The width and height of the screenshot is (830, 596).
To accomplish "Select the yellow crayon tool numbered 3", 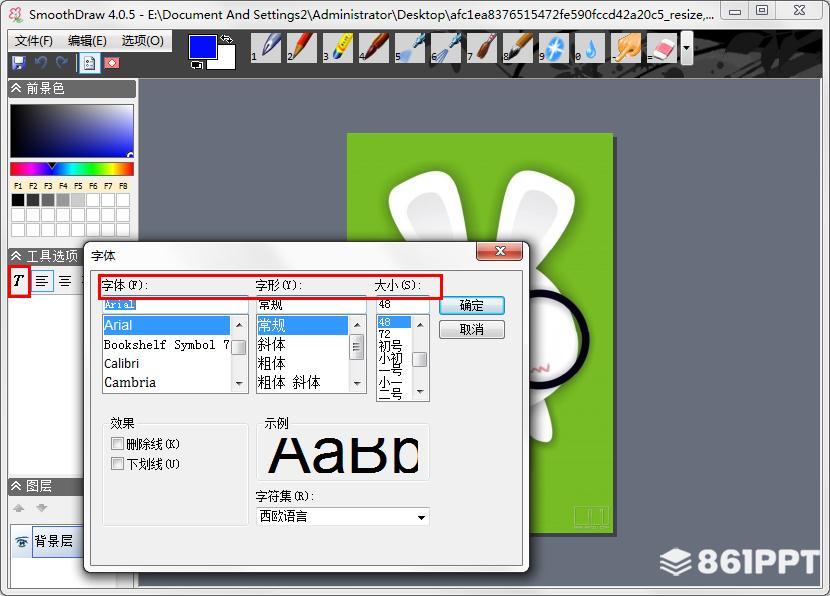I will coord(338,48).
